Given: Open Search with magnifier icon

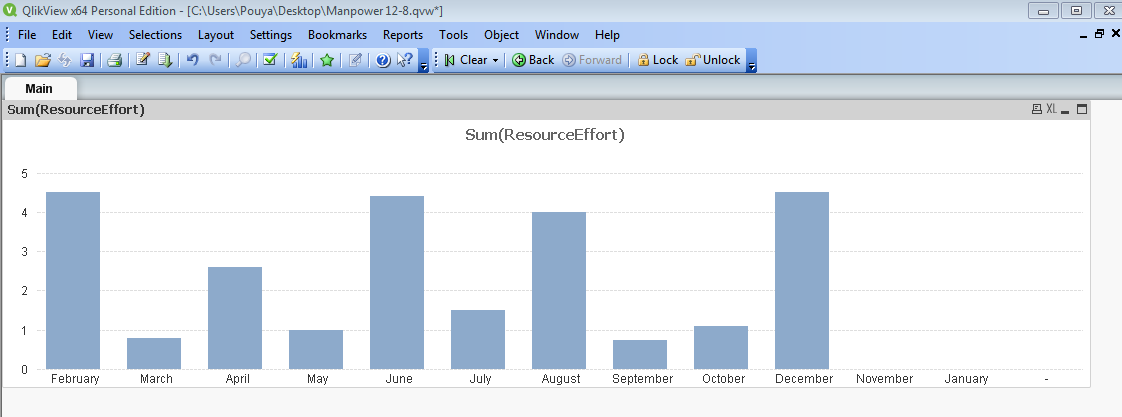Looking at the screenshot, I should point(243,60).
